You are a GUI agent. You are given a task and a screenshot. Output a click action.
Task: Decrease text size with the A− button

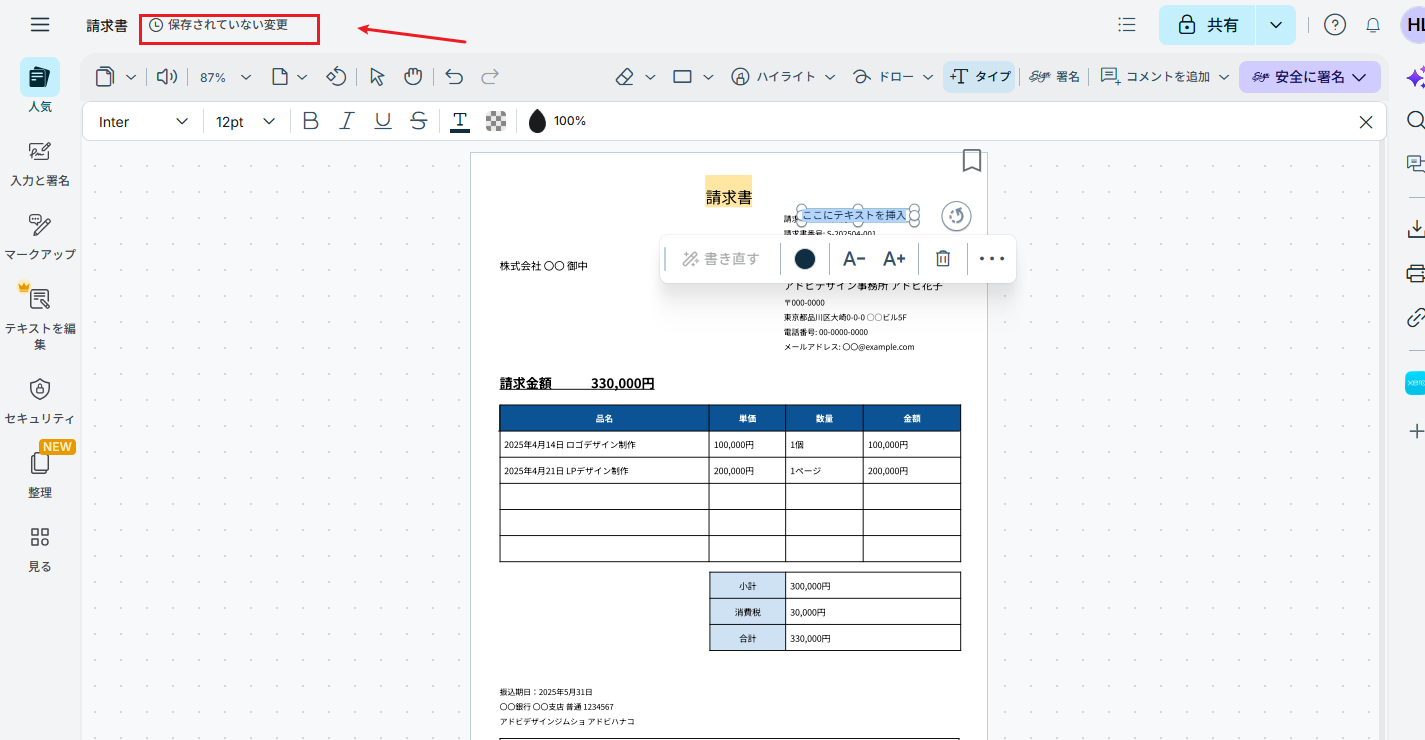click(x=854, y=259)
